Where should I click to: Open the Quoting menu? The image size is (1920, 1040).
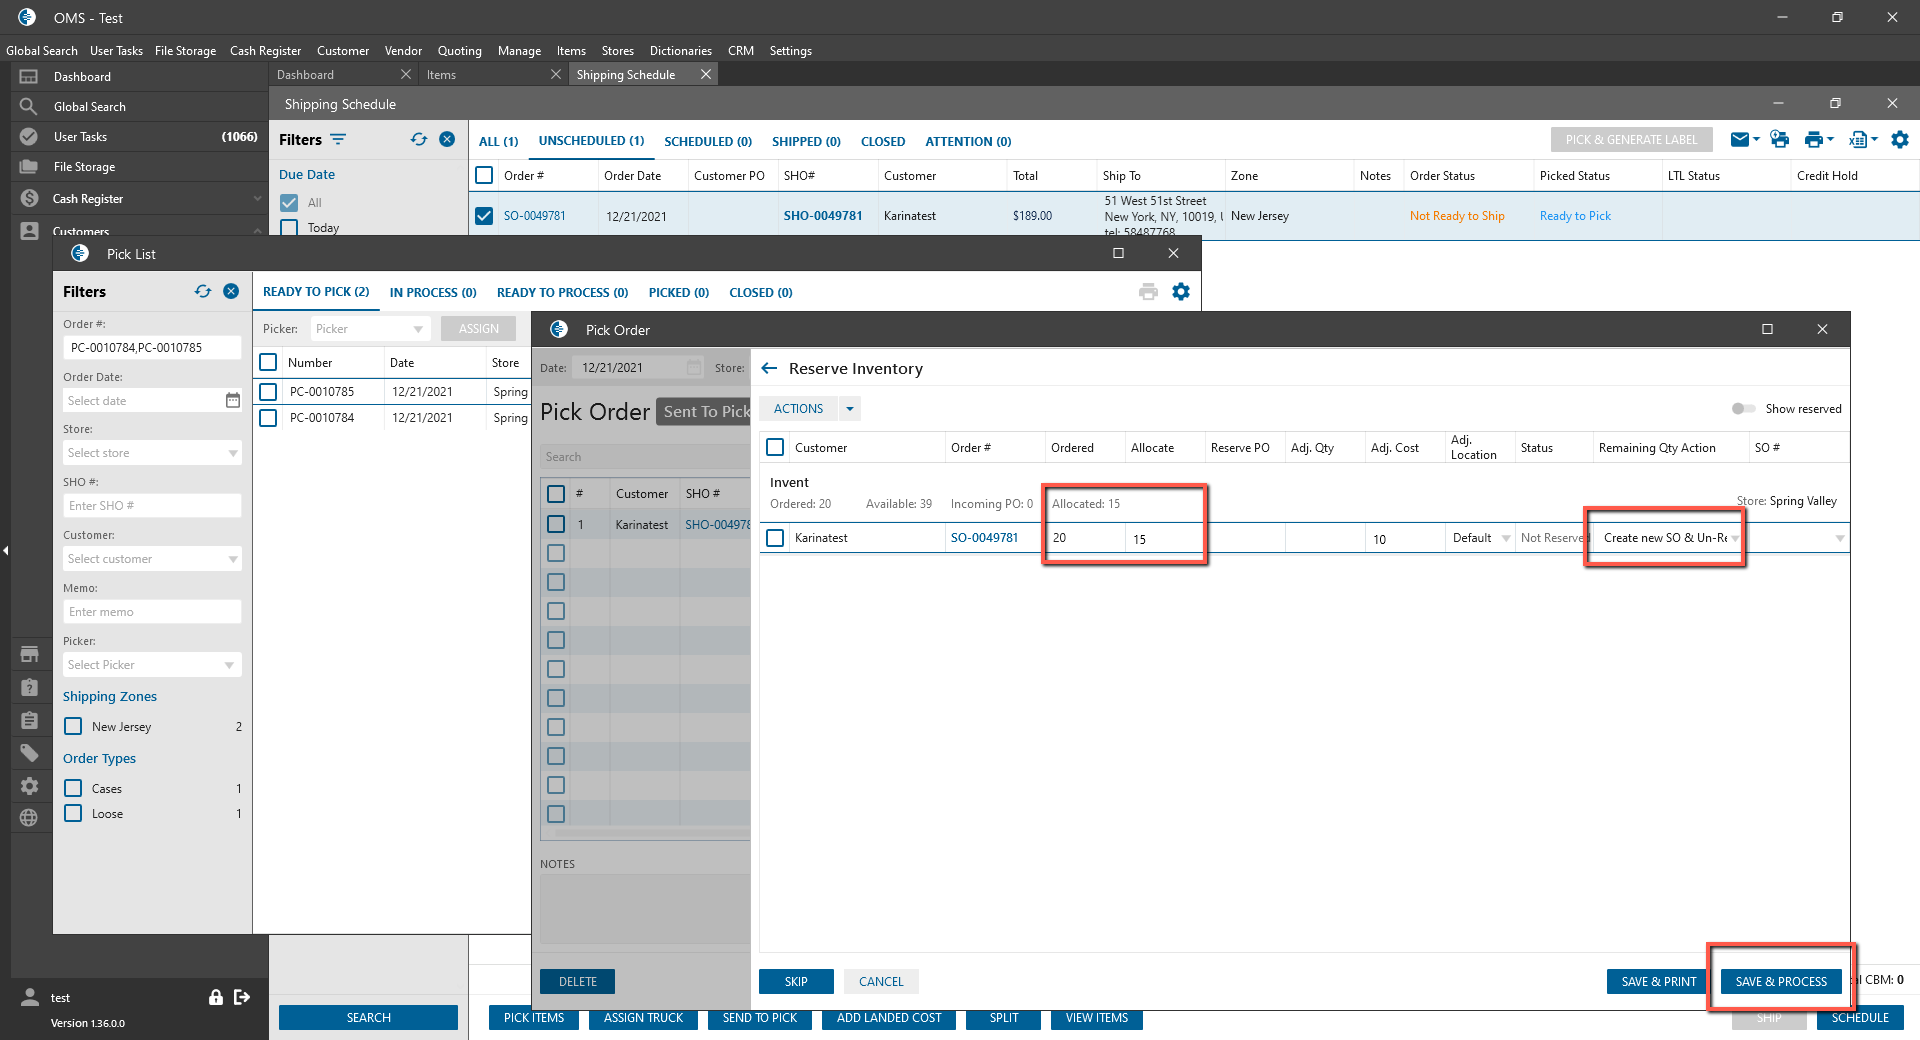pyautogui.click(x=460, y=50)
